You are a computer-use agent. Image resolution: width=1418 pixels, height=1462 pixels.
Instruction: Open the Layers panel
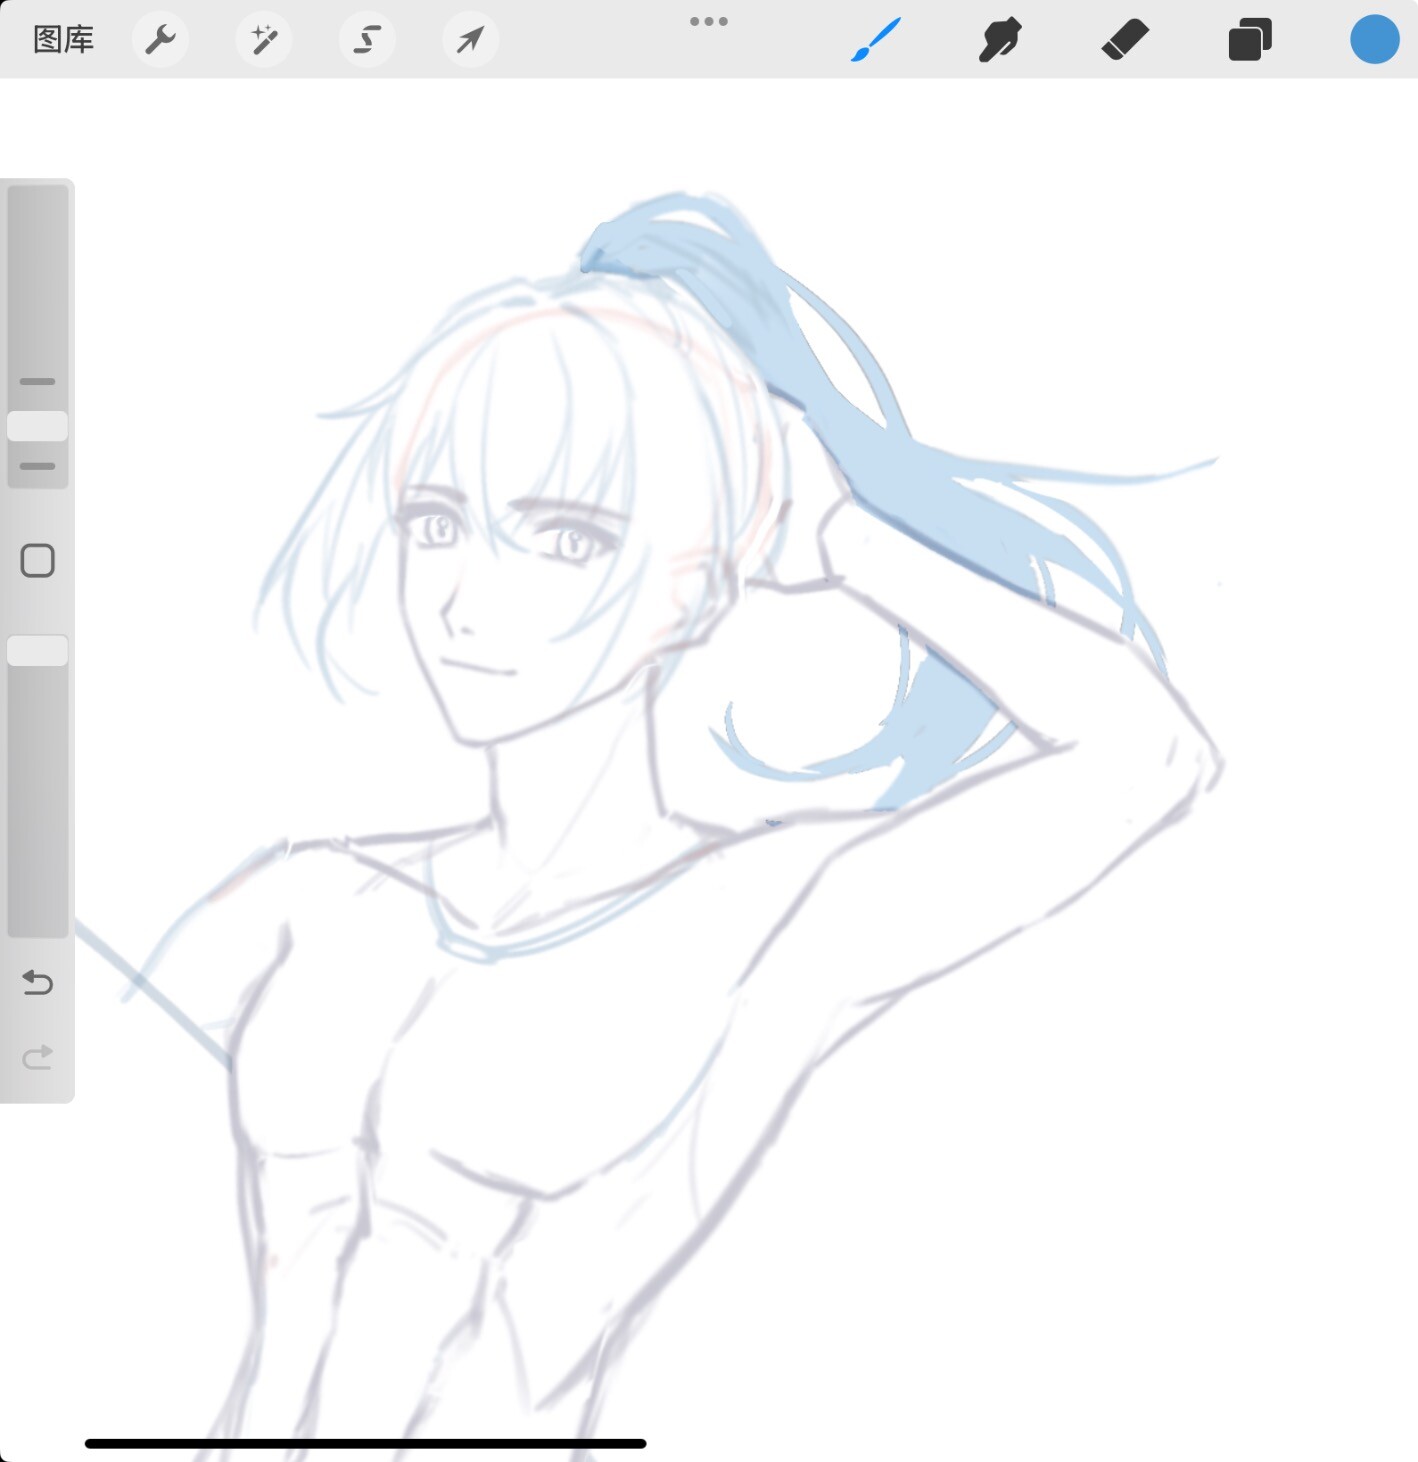pyautogui.click(x=1250, y=40)
